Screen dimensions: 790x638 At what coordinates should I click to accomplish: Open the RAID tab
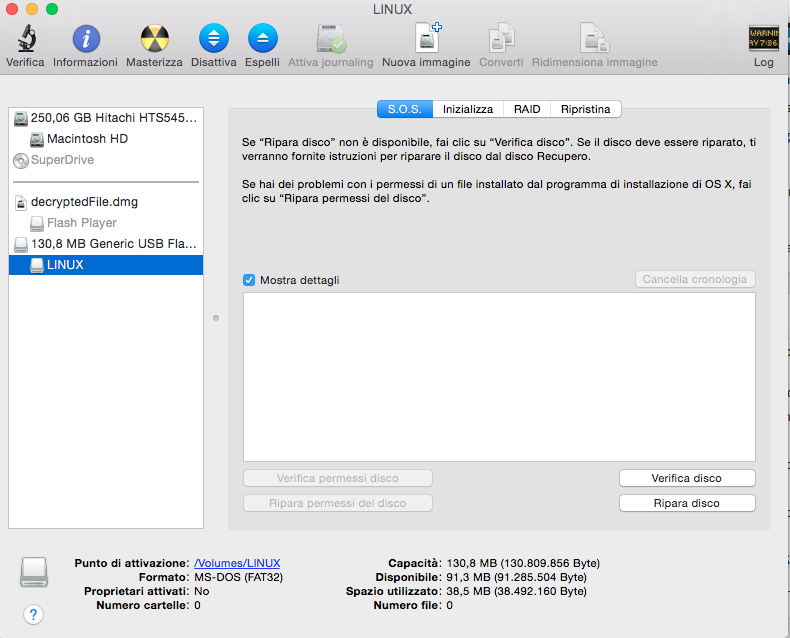tap(527, 109)
